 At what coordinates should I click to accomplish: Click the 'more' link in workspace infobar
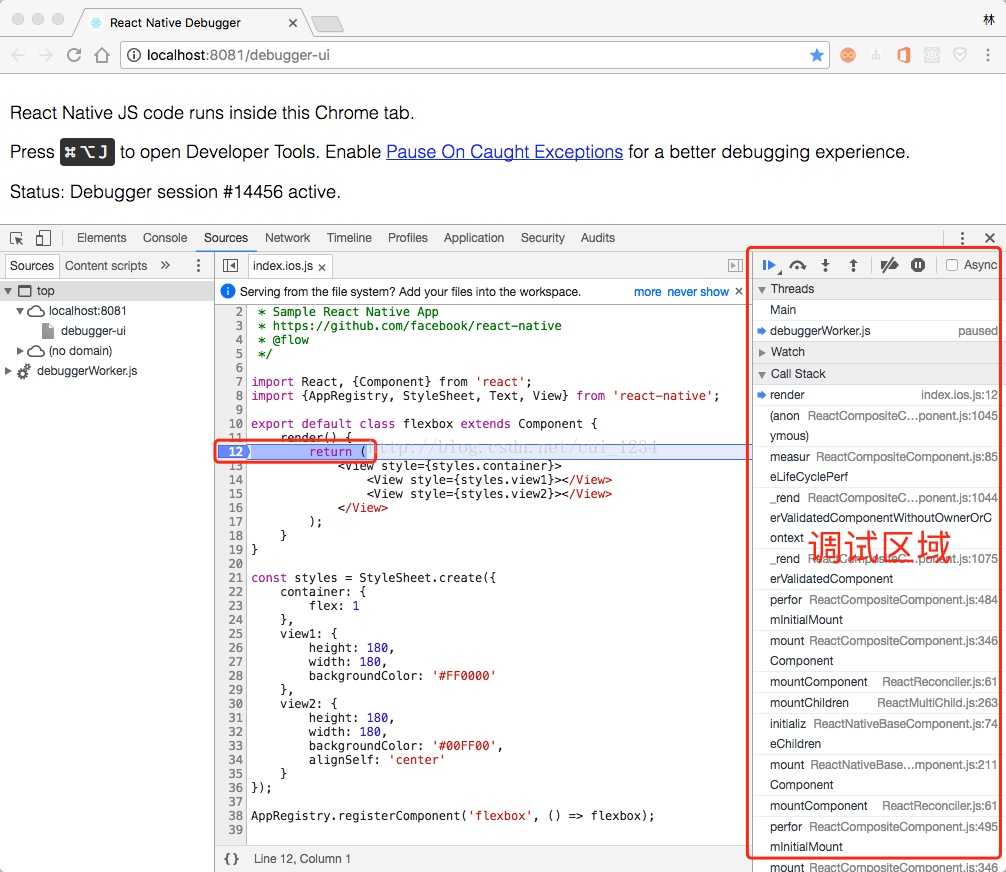click(x=647, y=292)
